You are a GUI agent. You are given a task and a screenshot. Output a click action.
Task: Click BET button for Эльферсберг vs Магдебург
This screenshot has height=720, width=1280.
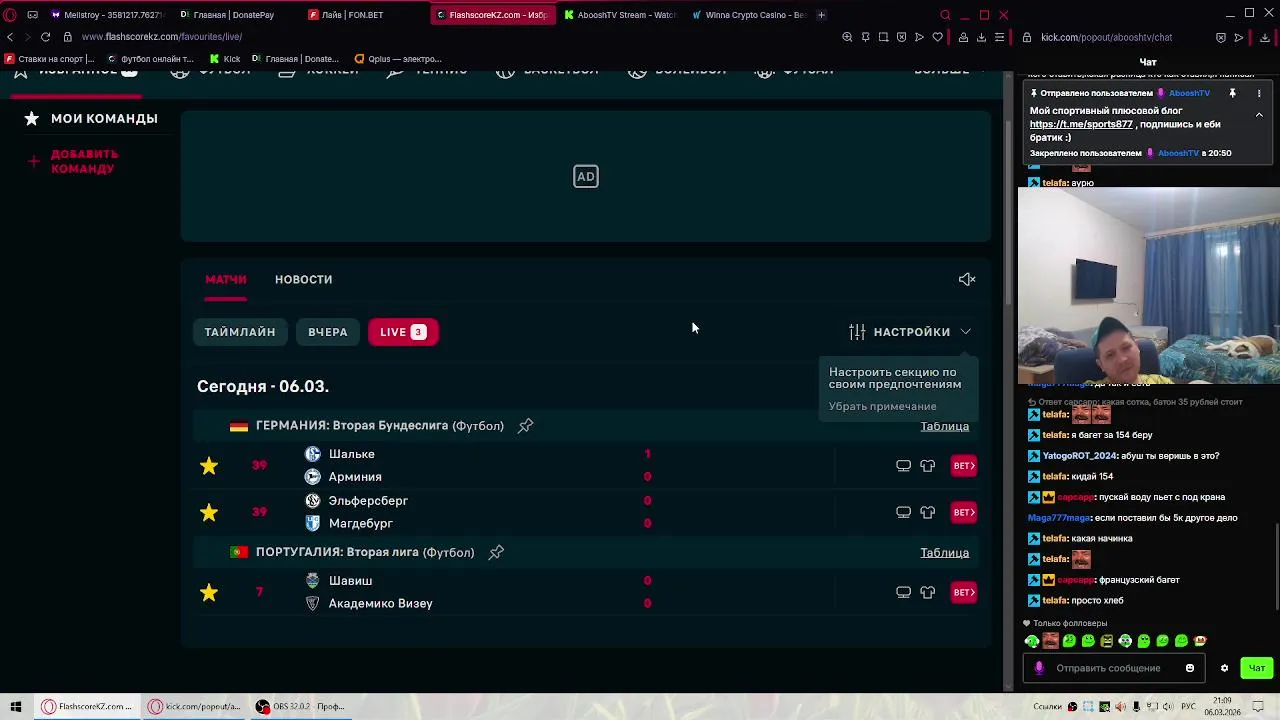[964, 512]
